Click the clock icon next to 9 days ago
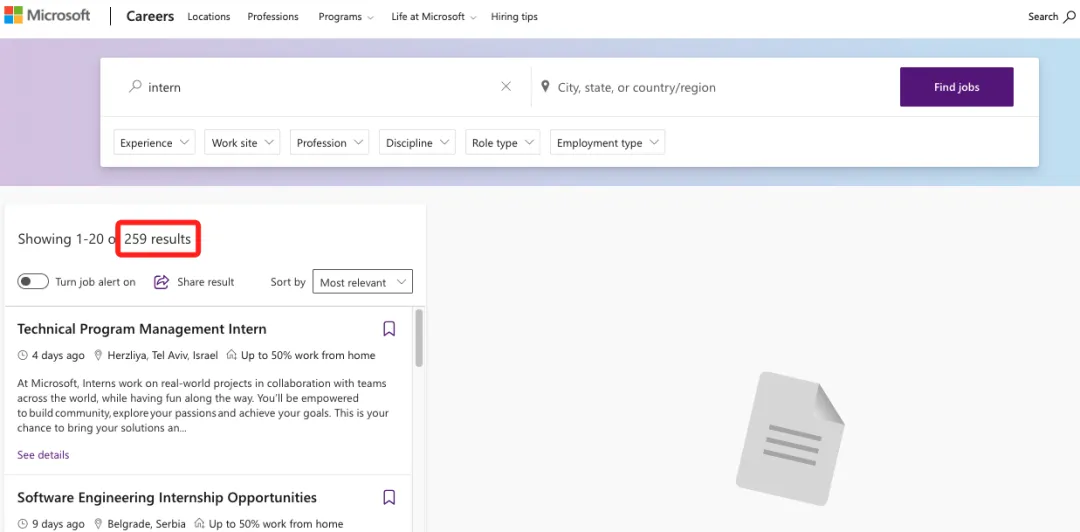The width and height of the screenshot is (1080, 532). pyautogui.click(x=23, y=524)
